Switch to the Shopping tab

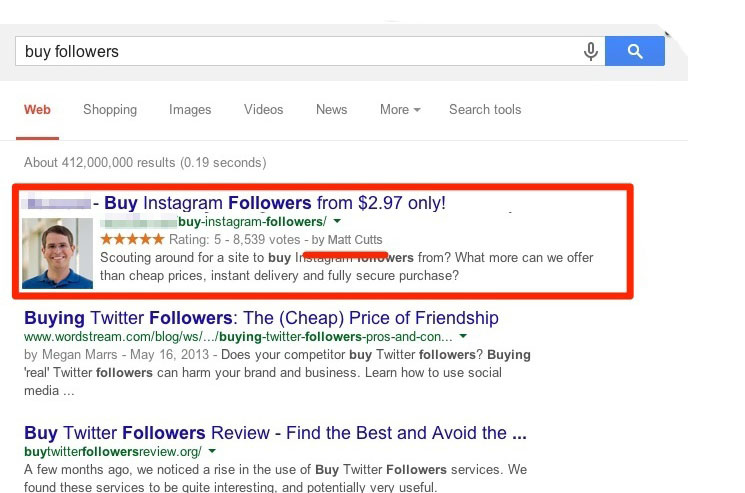(x=110, y=110)
